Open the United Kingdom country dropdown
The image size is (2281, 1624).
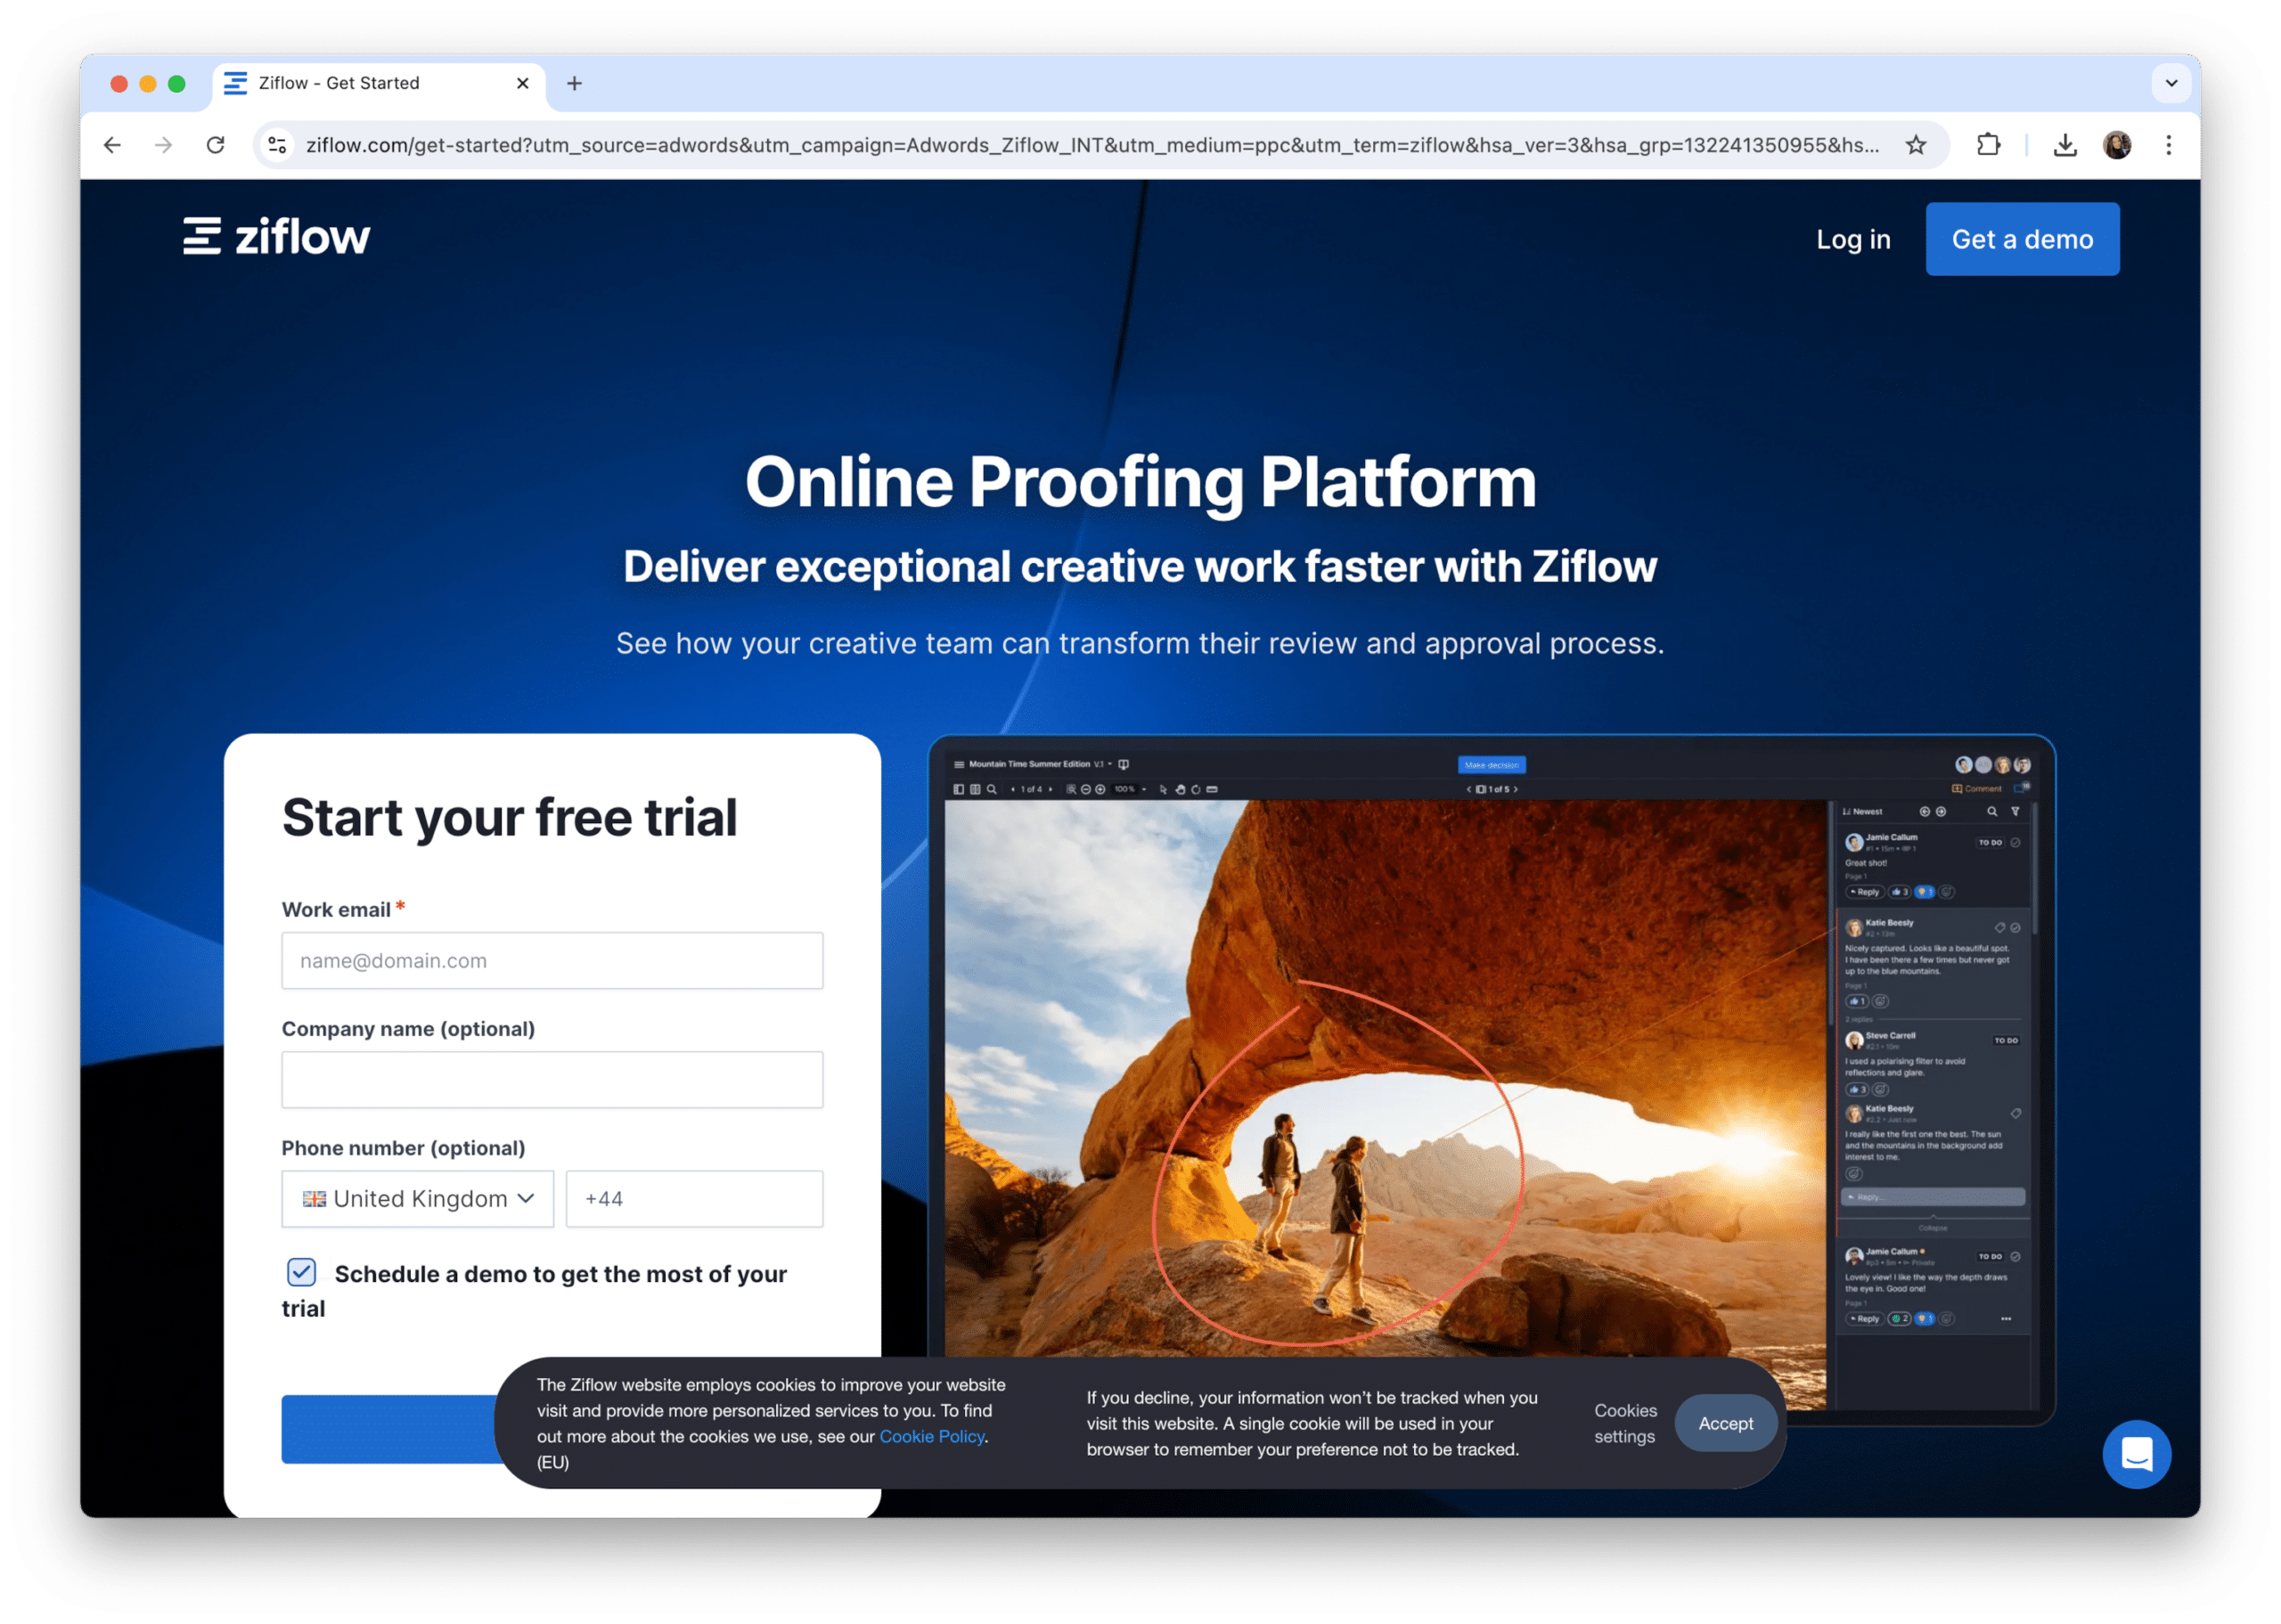point(417,1198)
